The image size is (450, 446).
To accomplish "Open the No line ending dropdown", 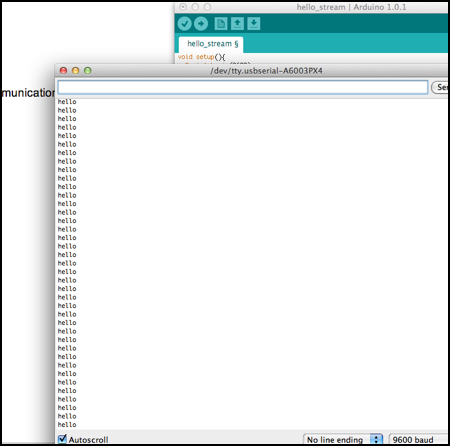I will tap(343, 439).
